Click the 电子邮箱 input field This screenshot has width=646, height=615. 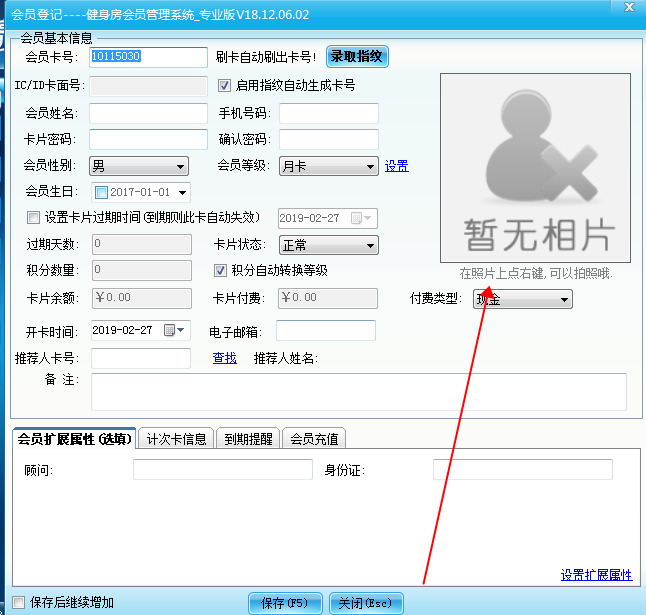click(x=326, y=330)
